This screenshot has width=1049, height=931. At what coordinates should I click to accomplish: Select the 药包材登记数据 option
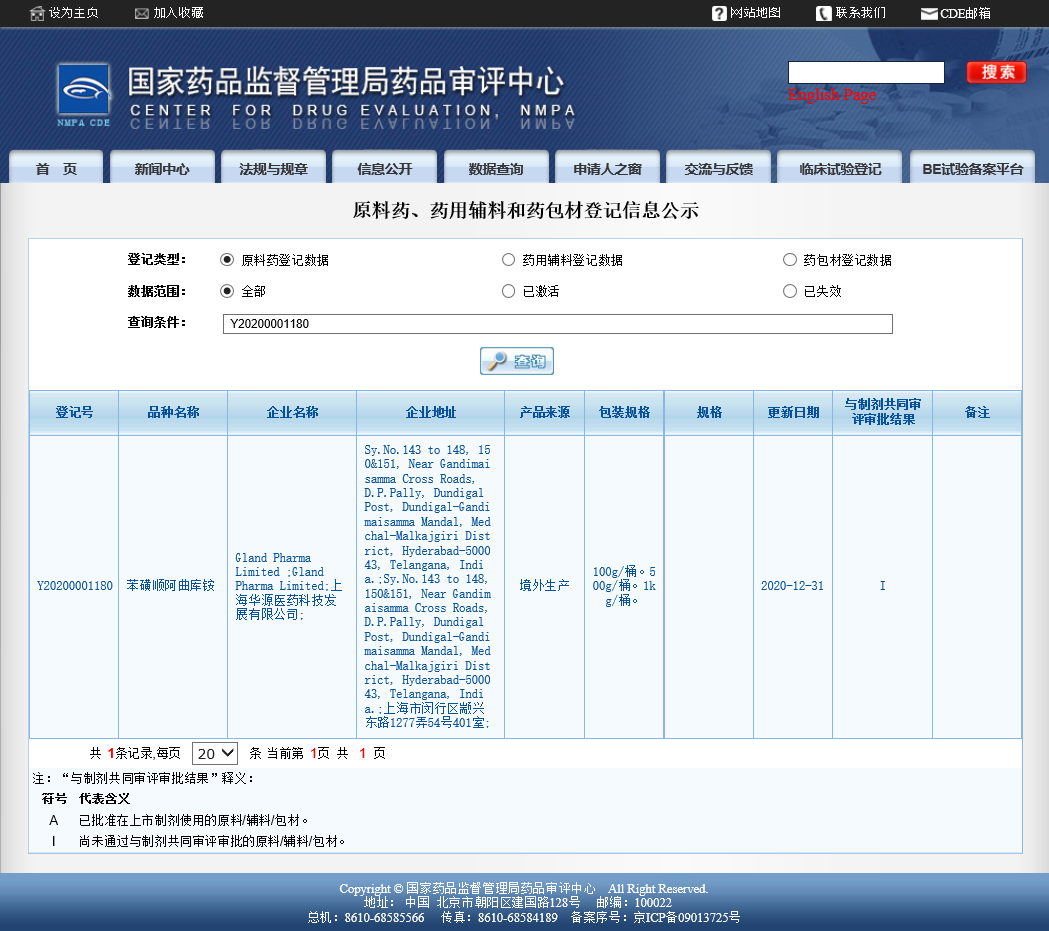coord(790,259)
